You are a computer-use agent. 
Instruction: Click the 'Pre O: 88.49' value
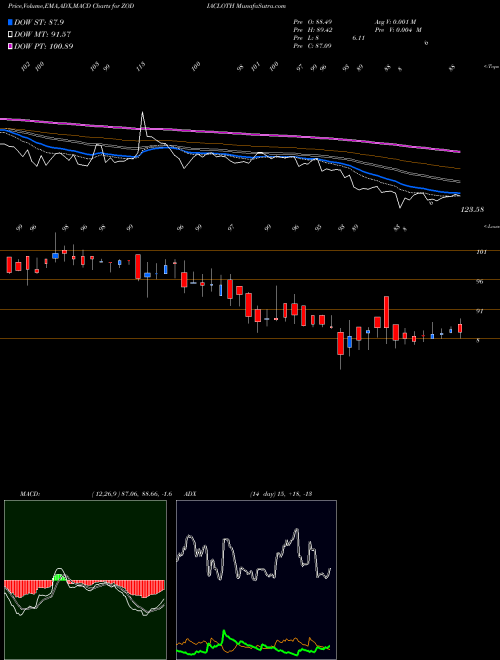point(313,21)
